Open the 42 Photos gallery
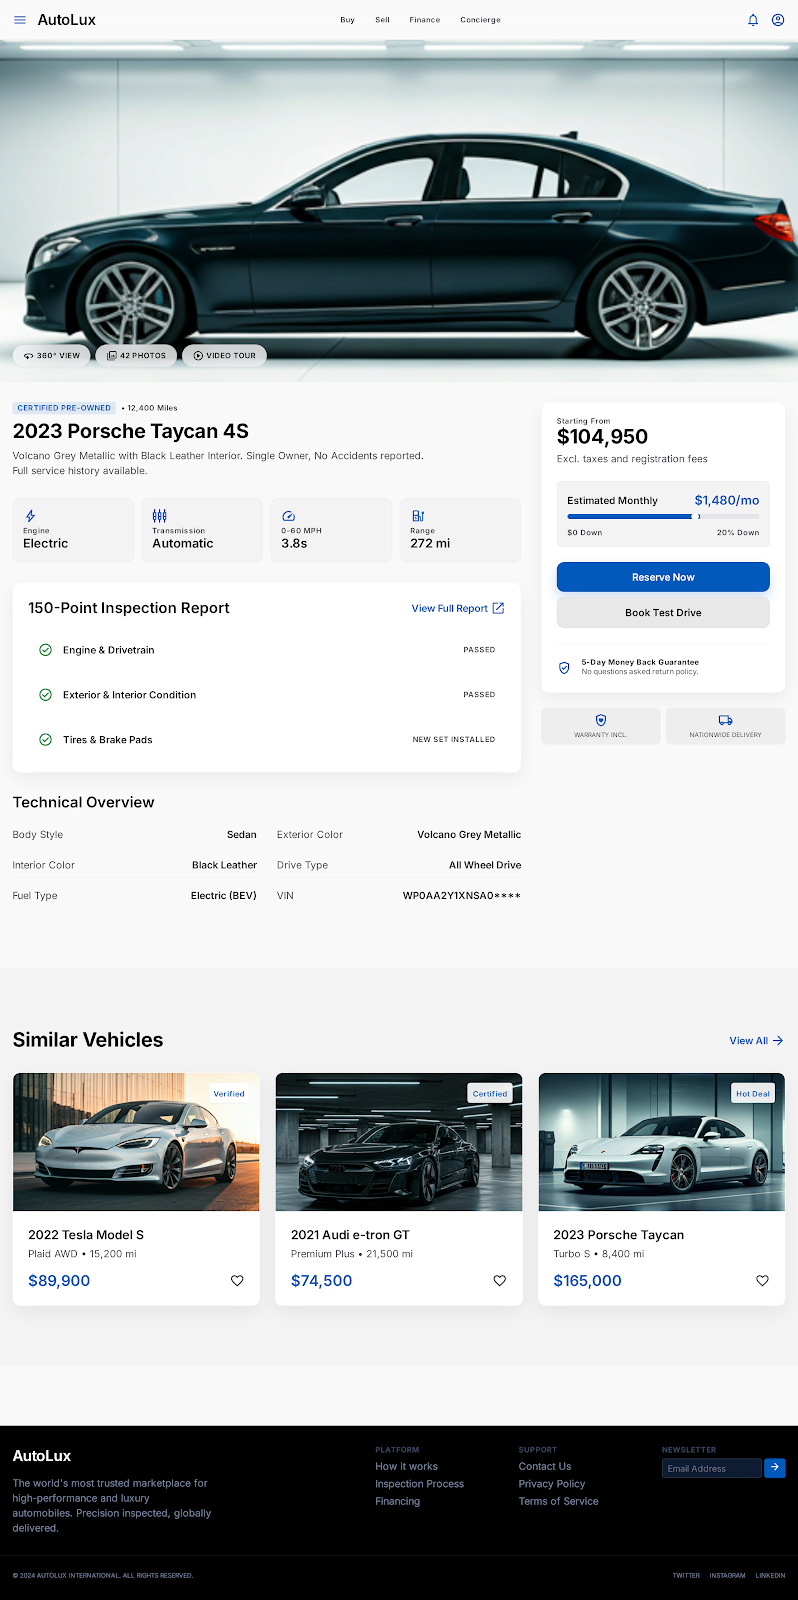 (x=136, y=355)
